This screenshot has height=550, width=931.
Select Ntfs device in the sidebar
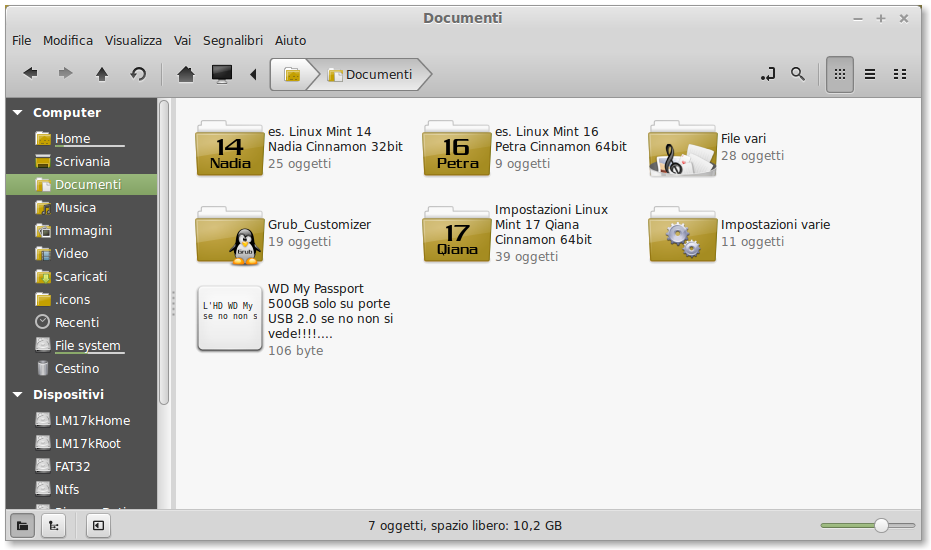[x=81, y=489]
